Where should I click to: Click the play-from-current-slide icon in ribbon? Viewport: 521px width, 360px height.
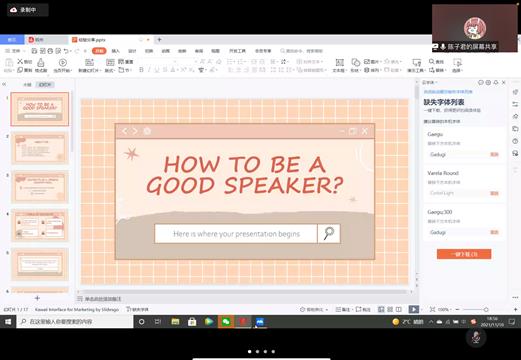pyautogui.click(x=63, y=62)
